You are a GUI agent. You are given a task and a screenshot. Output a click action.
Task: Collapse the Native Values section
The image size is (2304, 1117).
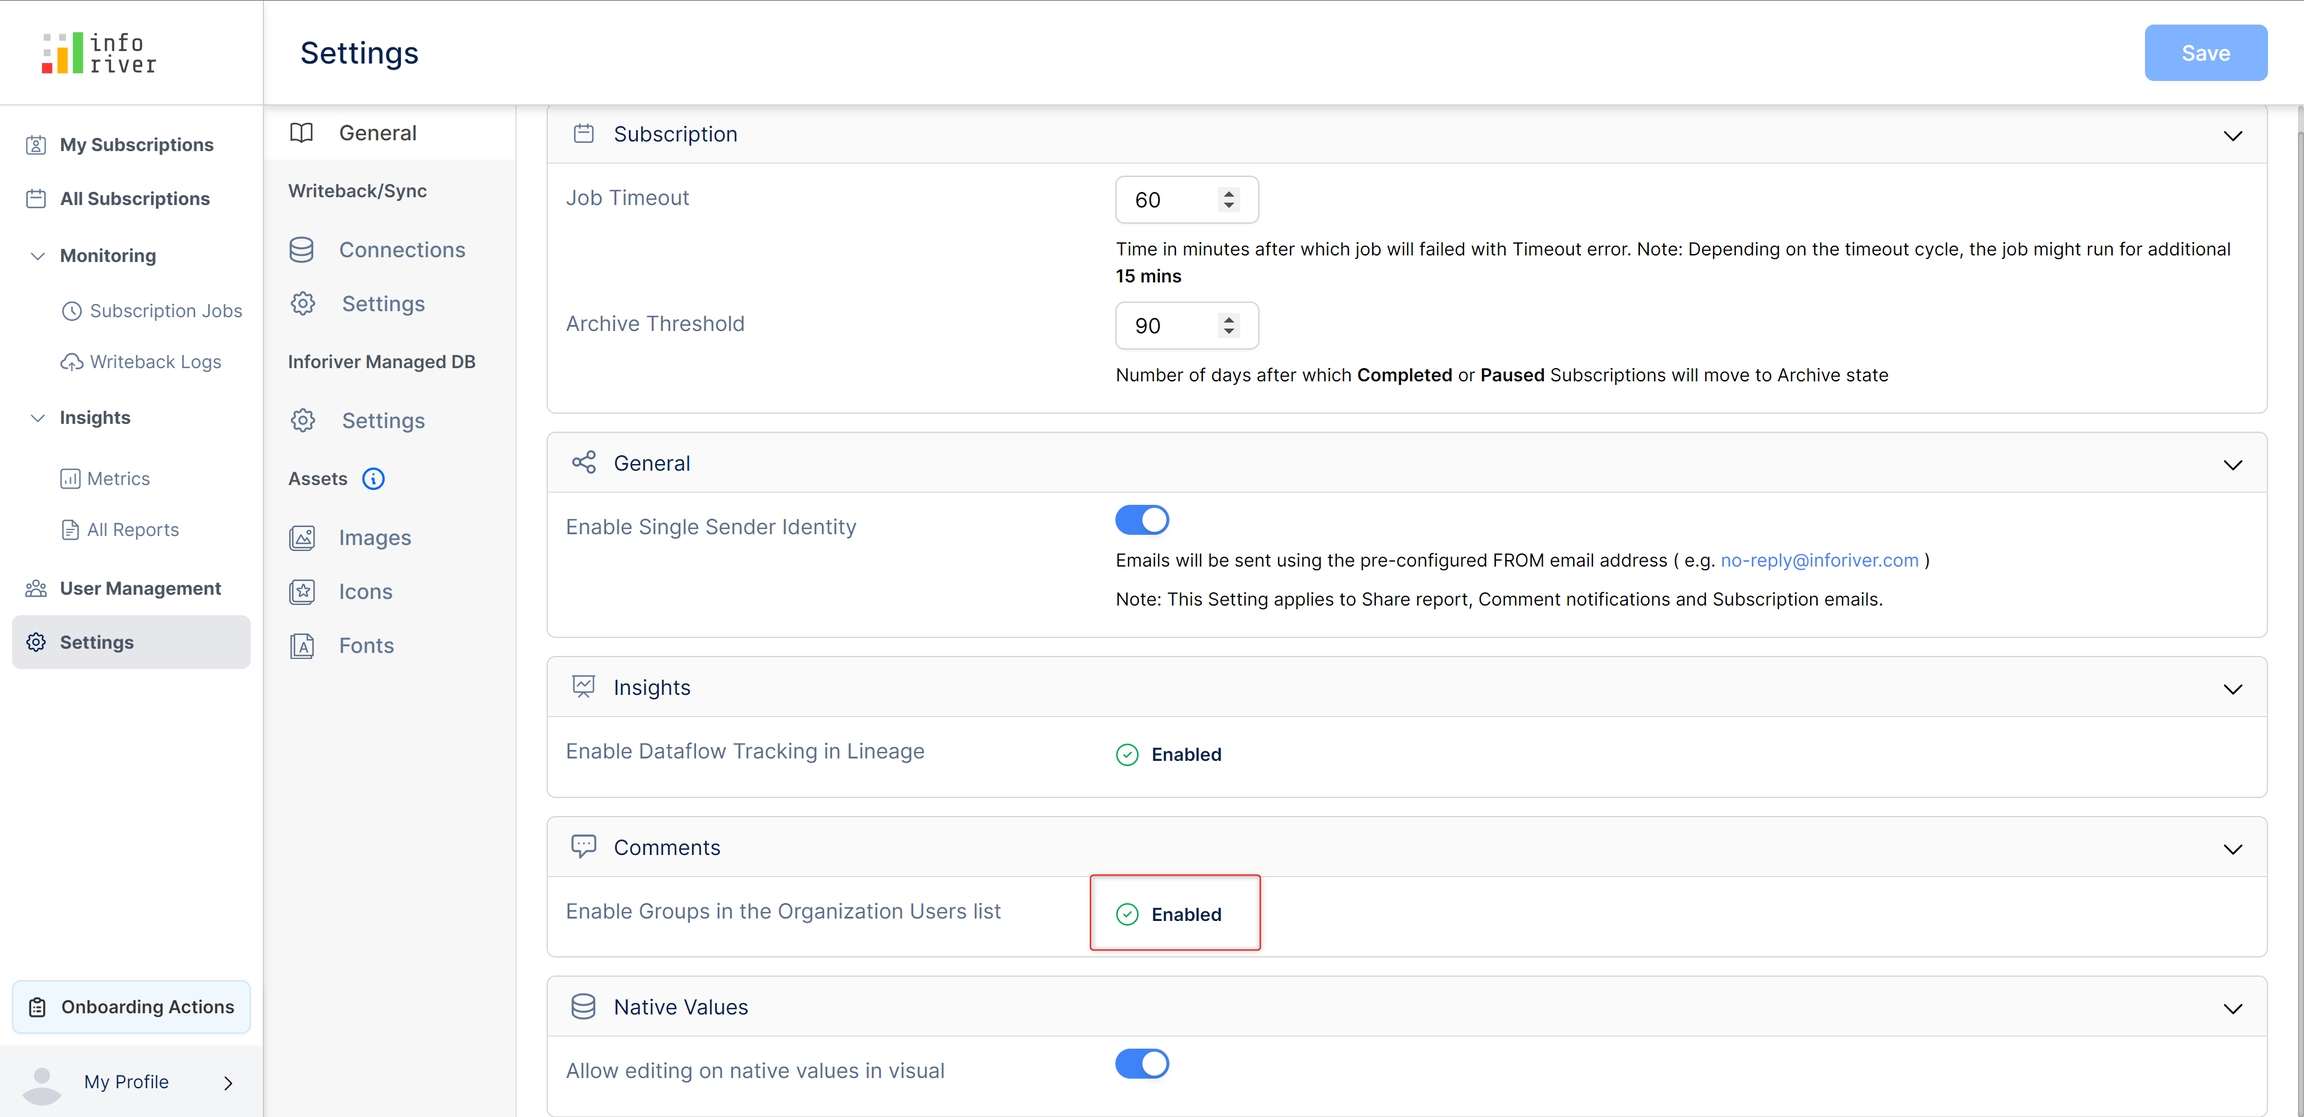pyautogui.click(x=2232, y=1009)
